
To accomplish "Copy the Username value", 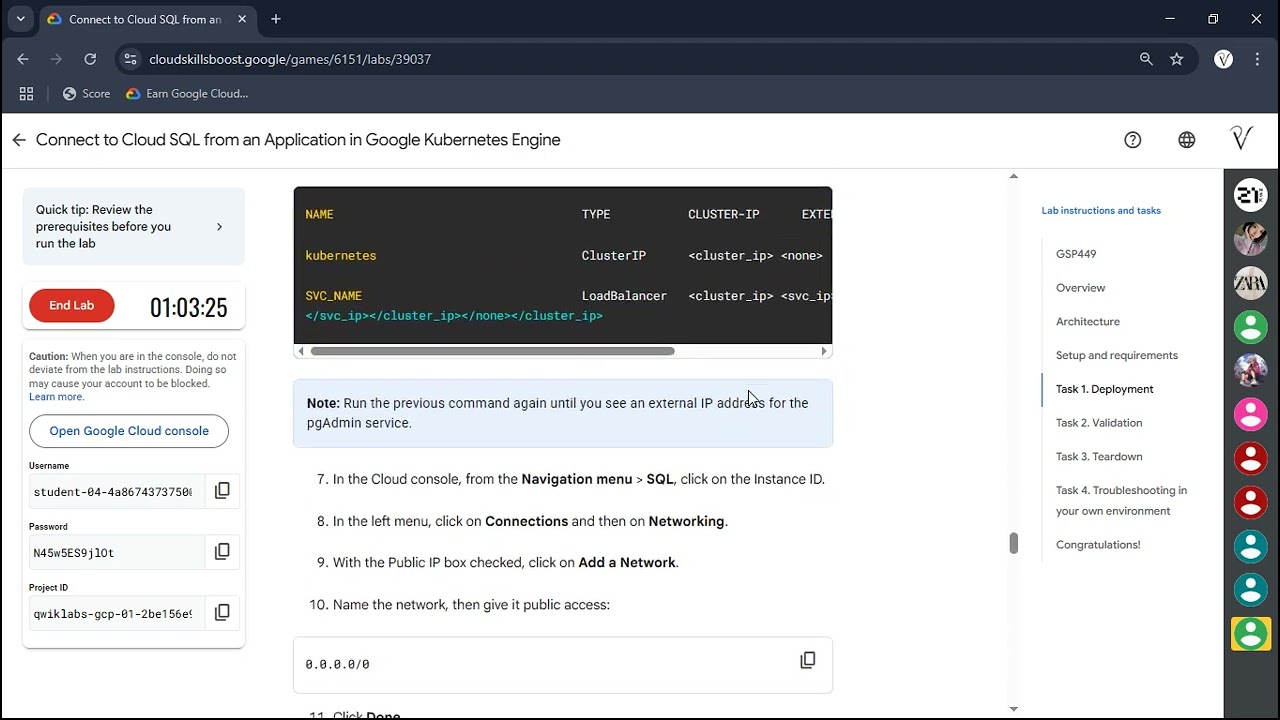I will pos(222,490).
